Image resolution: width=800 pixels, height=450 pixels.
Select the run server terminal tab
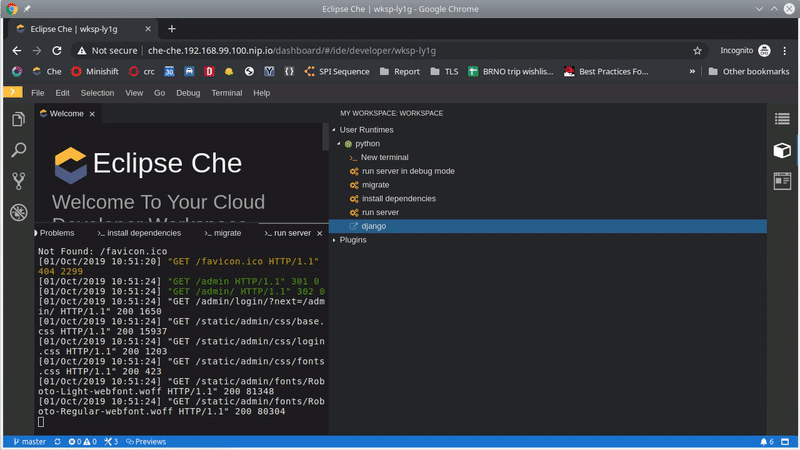[288, 233]
